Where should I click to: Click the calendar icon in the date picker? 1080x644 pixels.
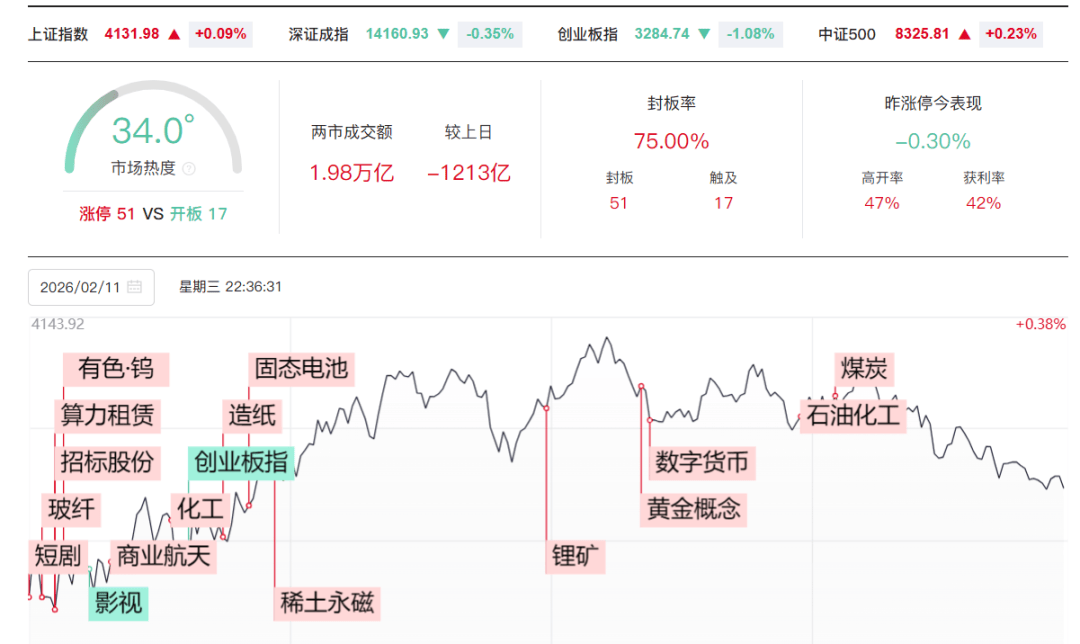(135, 287)
